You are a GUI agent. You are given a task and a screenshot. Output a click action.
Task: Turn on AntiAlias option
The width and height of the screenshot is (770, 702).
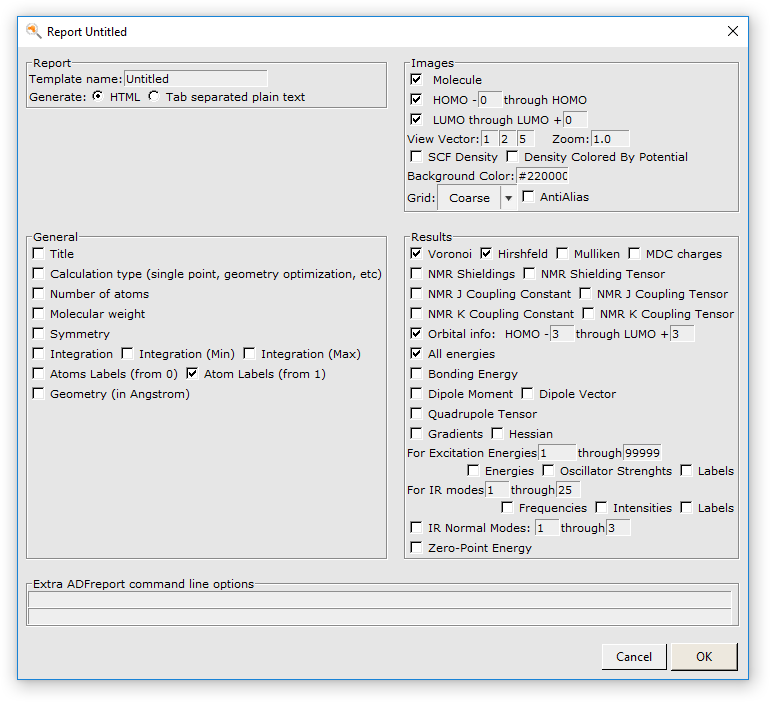point(528,197)
